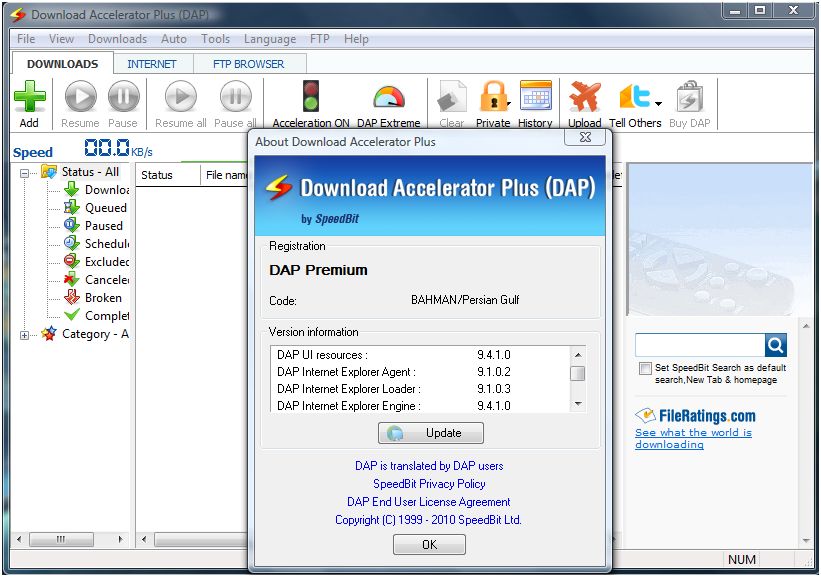Click the Resume all icon
Viewport: 821px width, 577px height.
(x=181, y=97)
